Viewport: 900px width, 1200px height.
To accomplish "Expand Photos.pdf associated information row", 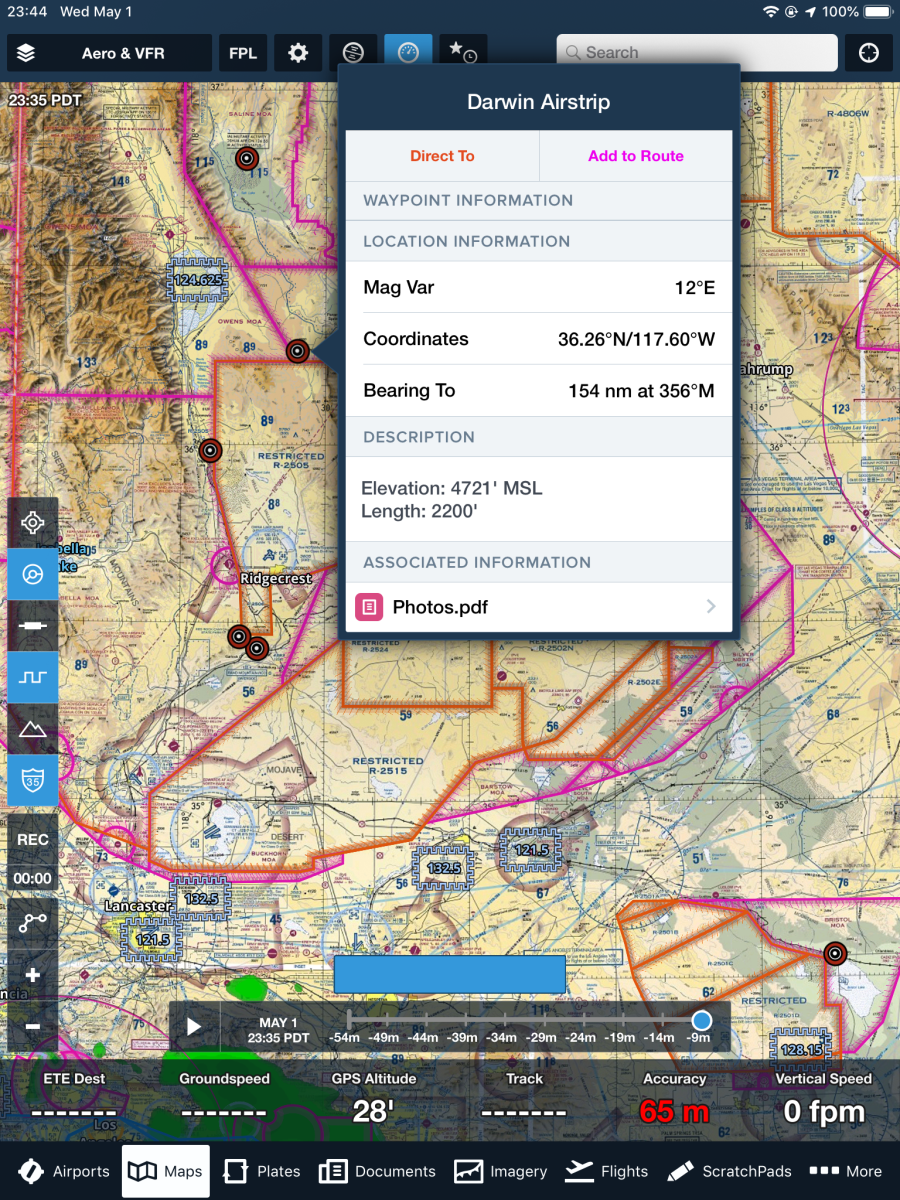I will [539, 607].
